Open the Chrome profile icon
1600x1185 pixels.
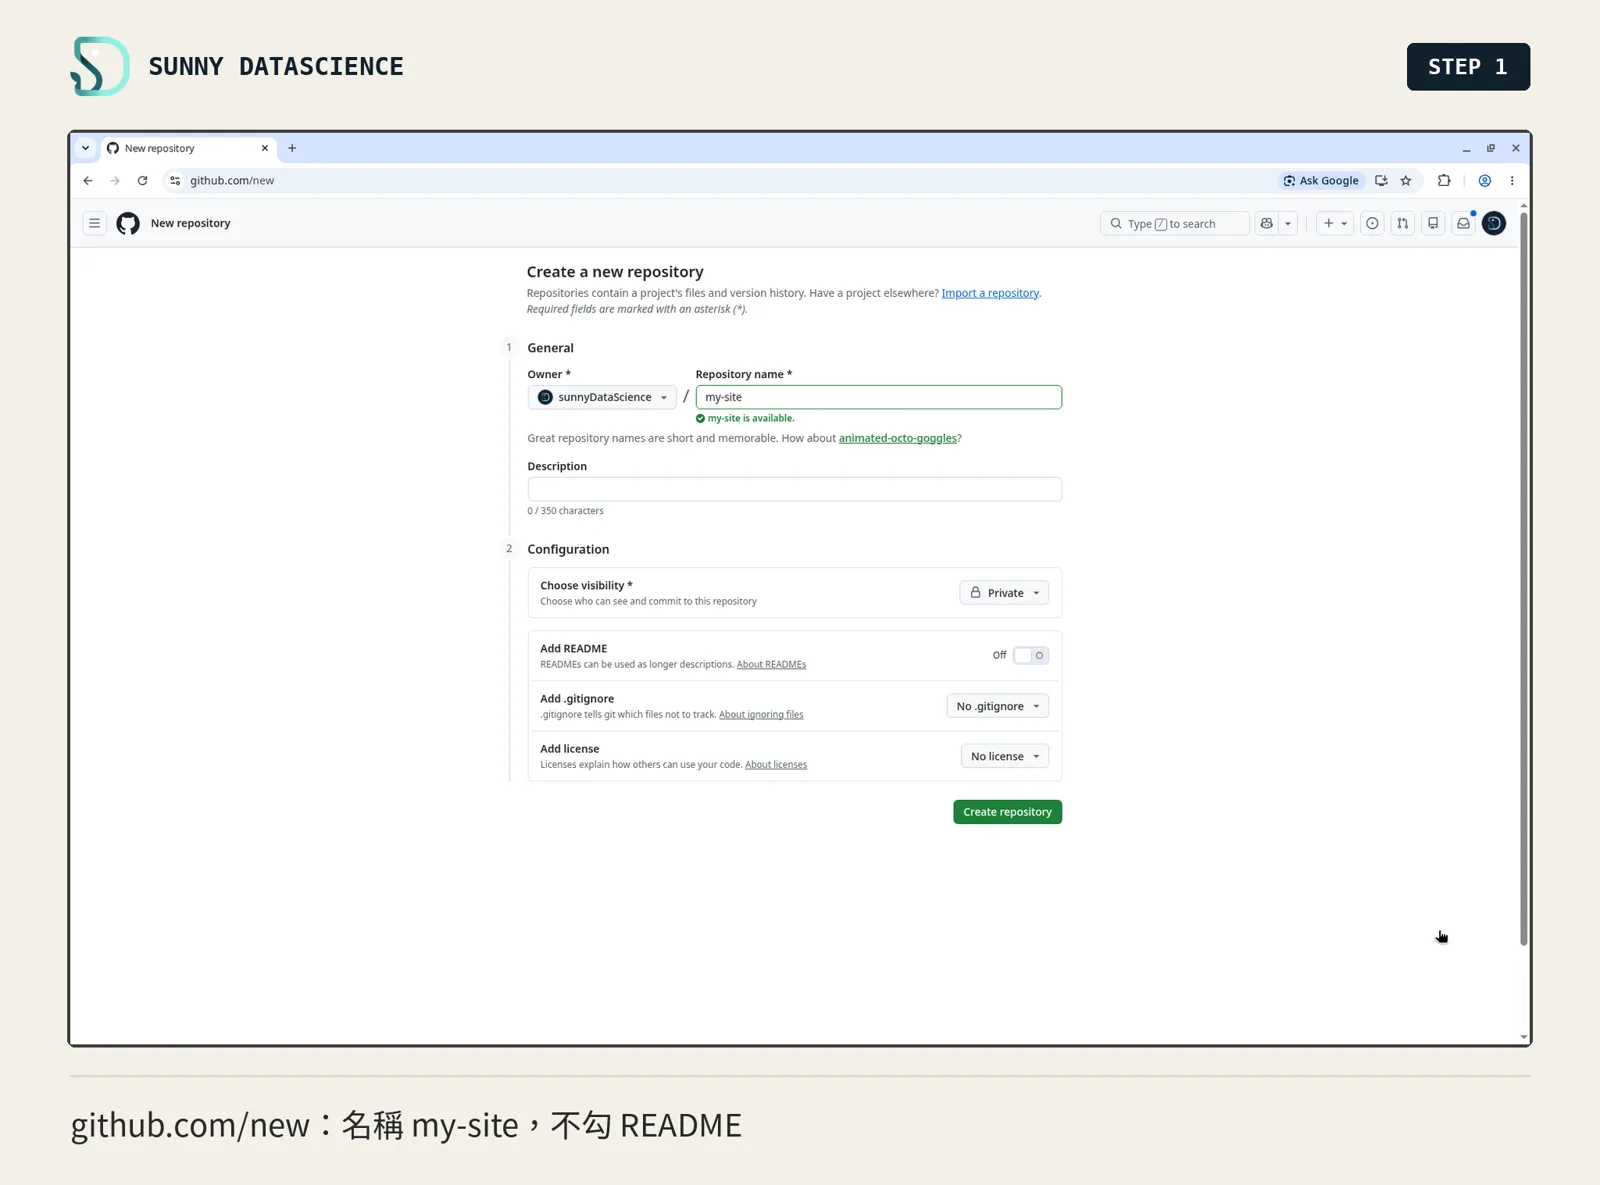point(1485,181)
